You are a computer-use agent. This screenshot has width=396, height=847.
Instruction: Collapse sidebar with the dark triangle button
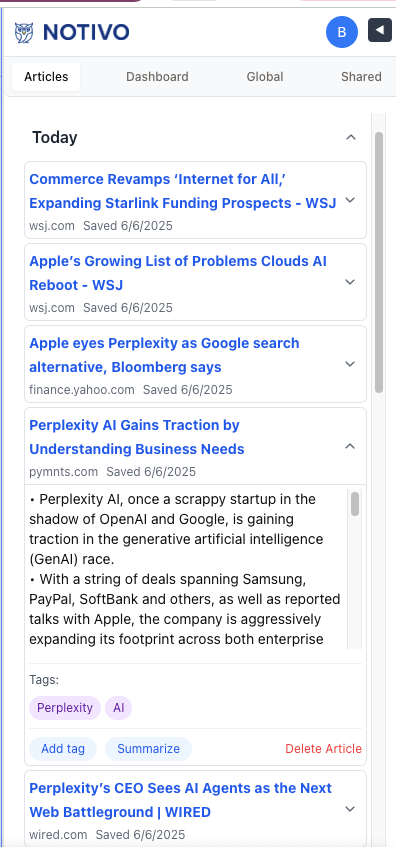[380, 30]
